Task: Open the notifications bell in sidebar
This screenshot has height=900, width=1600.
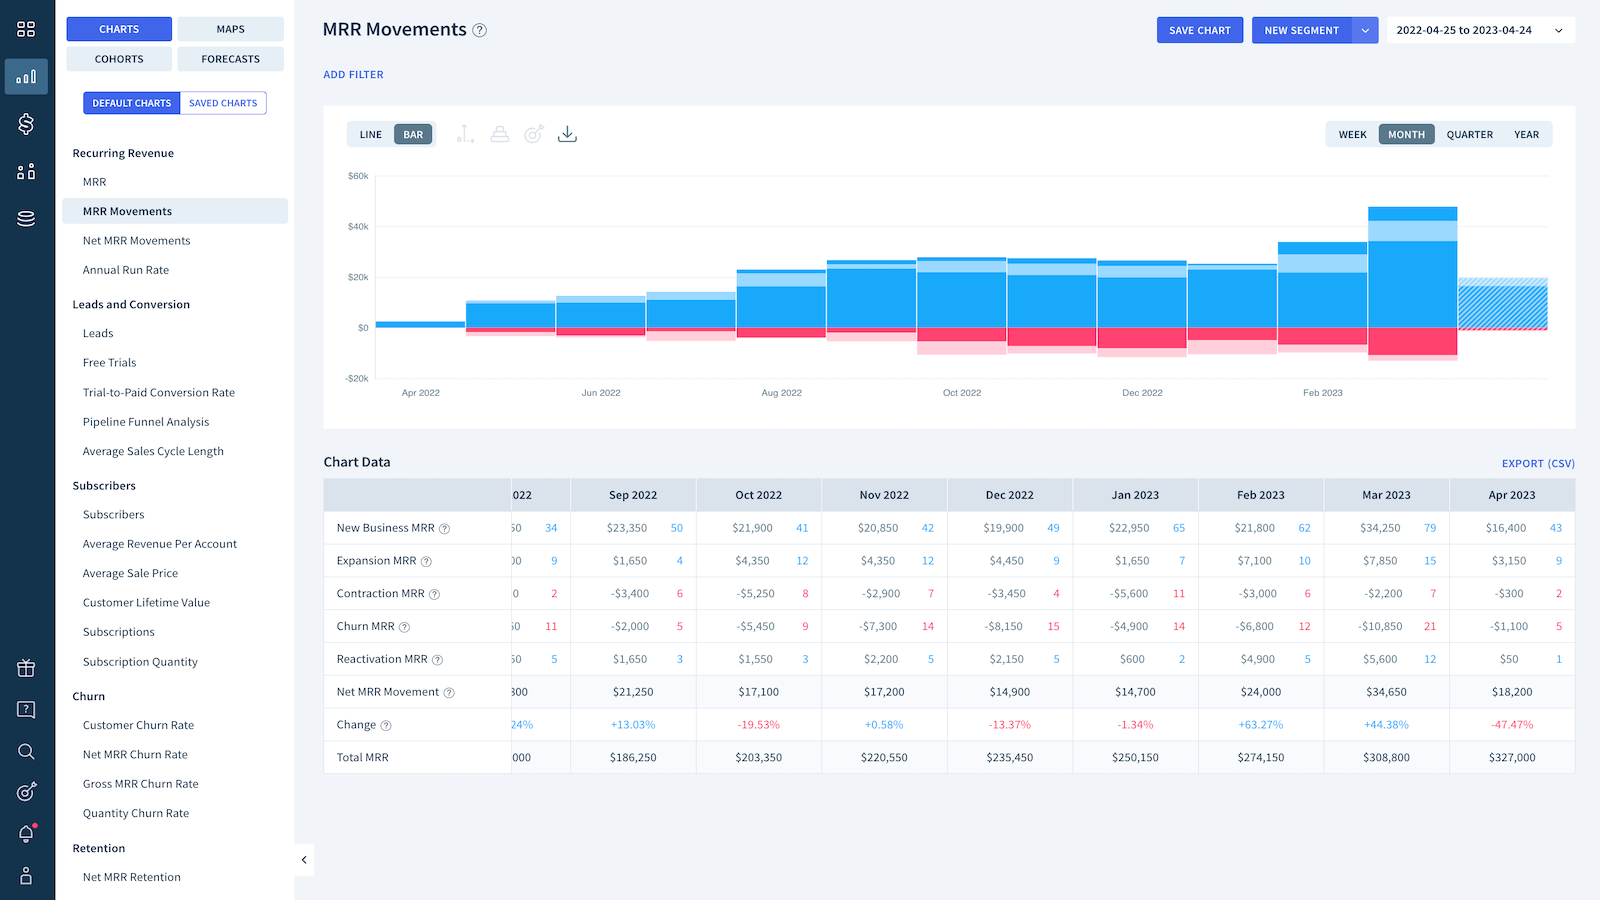Action: [x=26, y=834]
